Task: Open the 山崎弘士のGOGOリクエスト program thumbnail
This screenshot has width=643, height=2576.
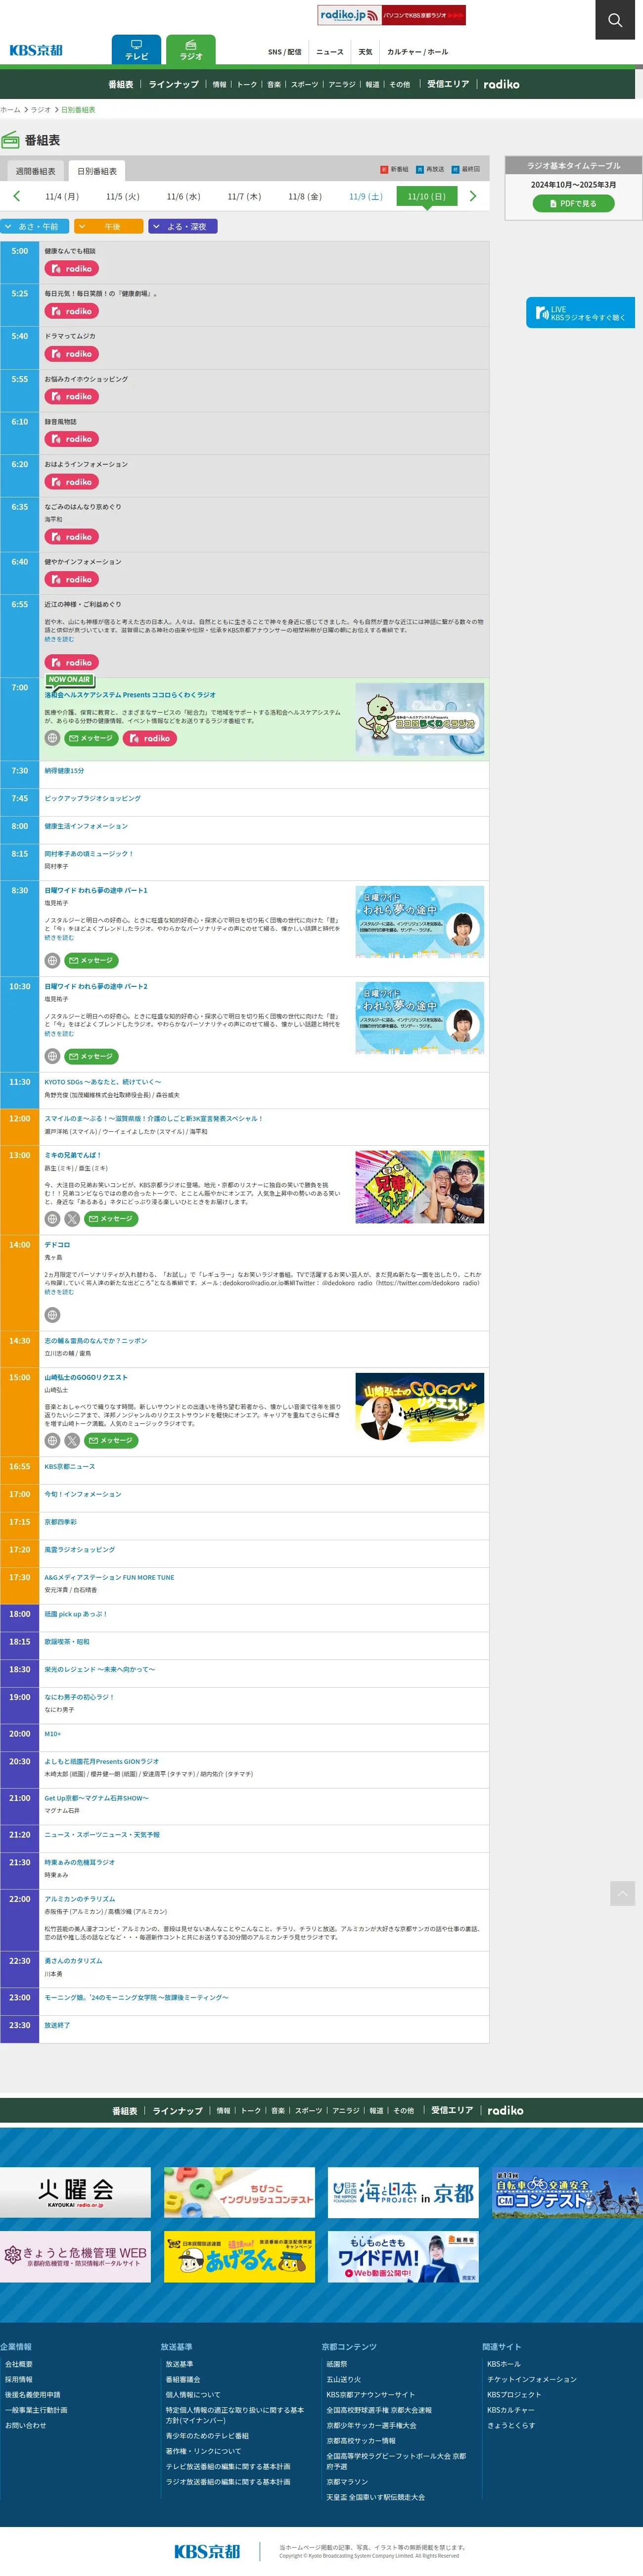Action: tap(420, 1408)
